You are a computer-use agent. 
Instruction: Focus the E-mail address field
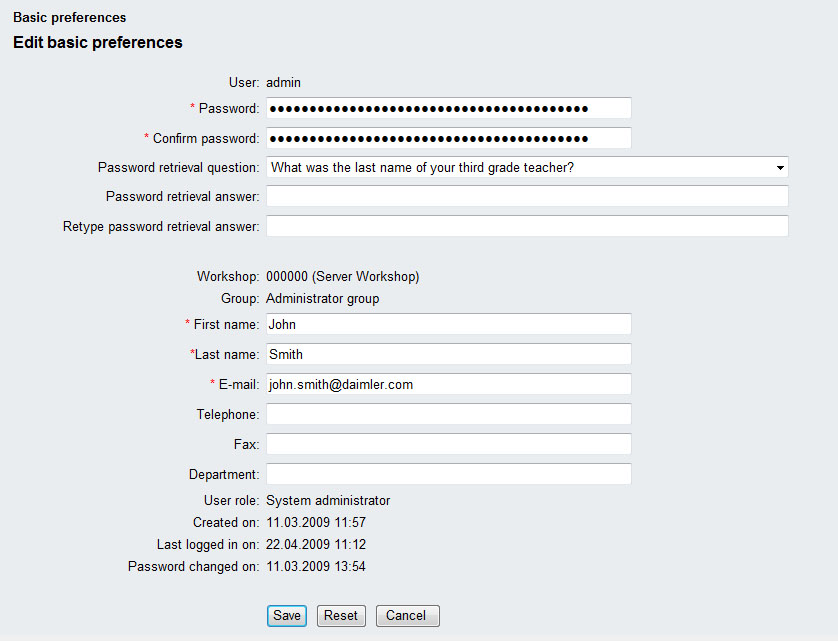448,384
